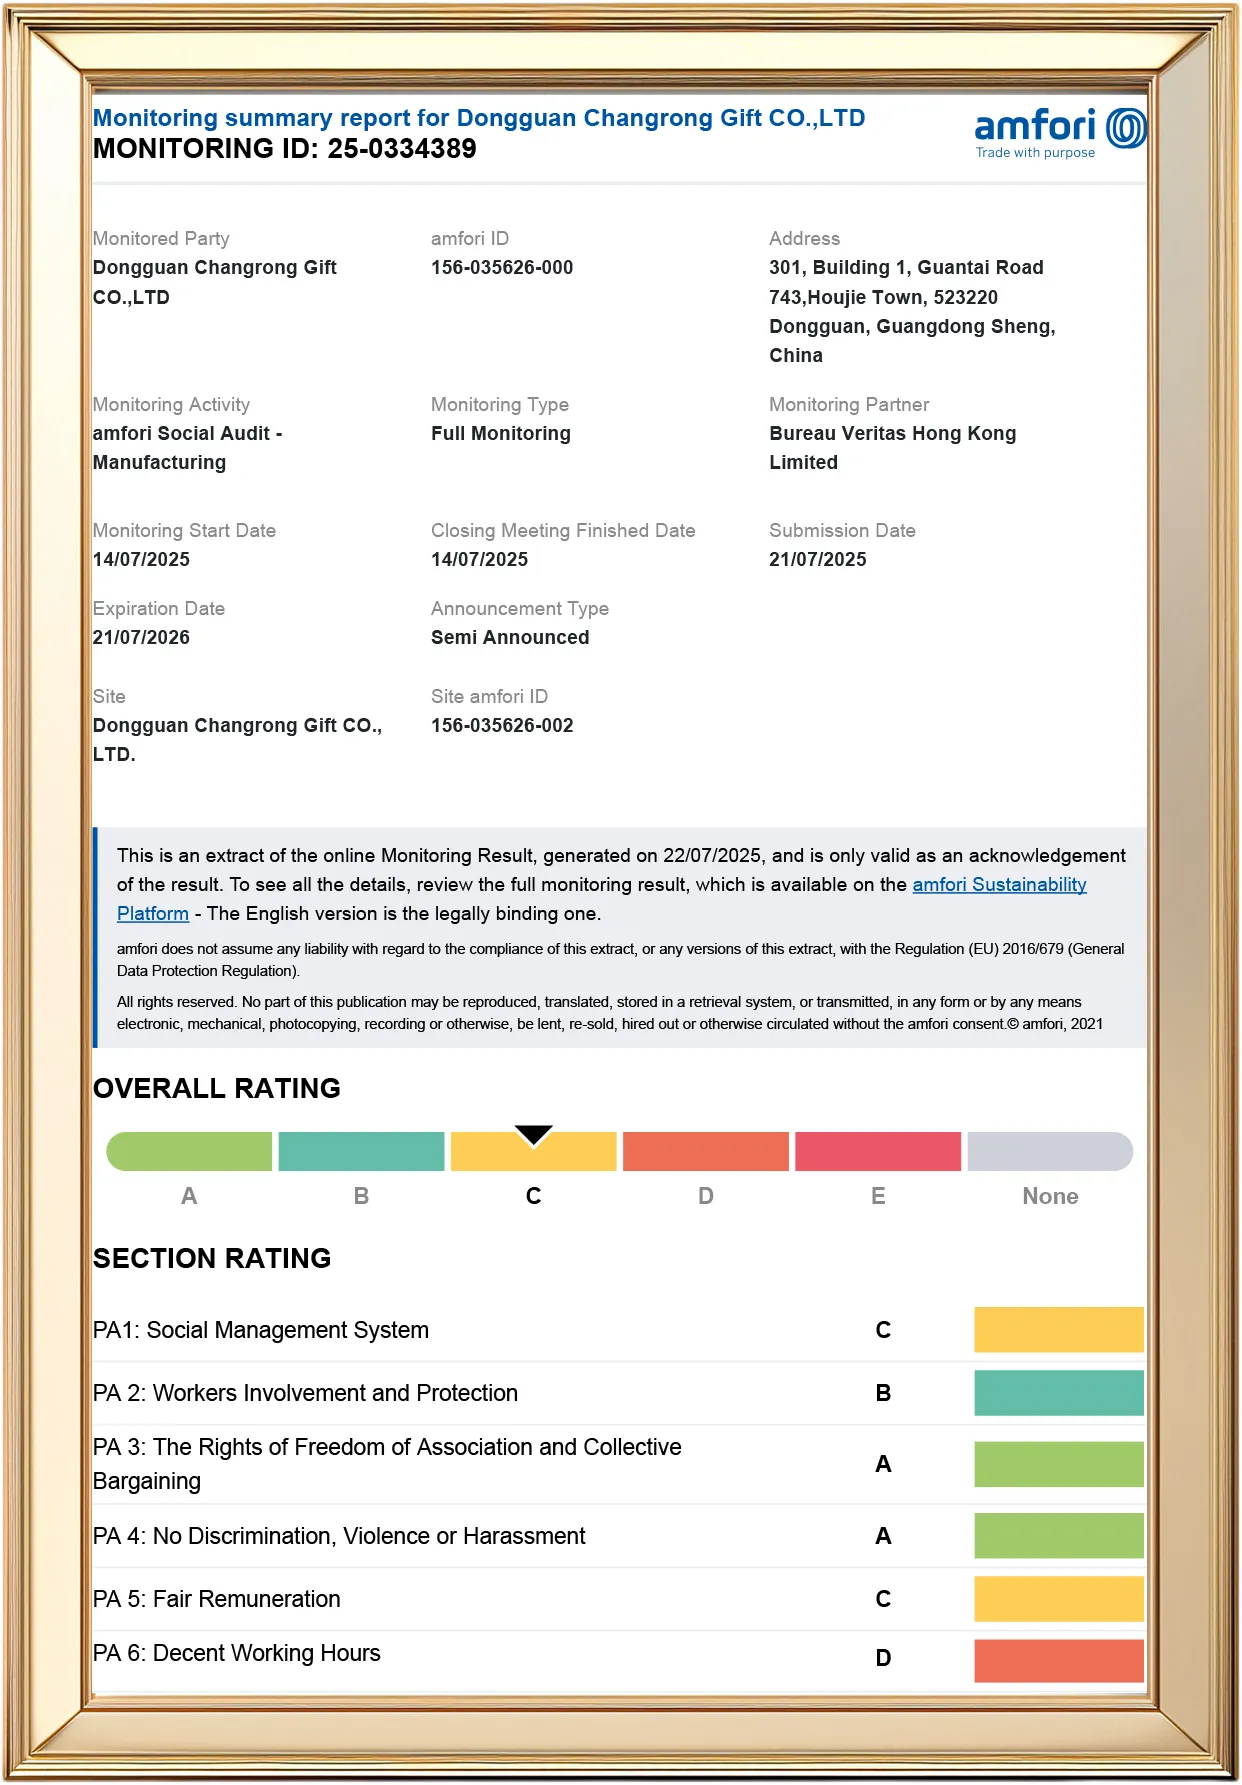Select the PA 5: Fair Remuneration row
Viewport: 1242px width, 1785px height.
pos(217,1599)
